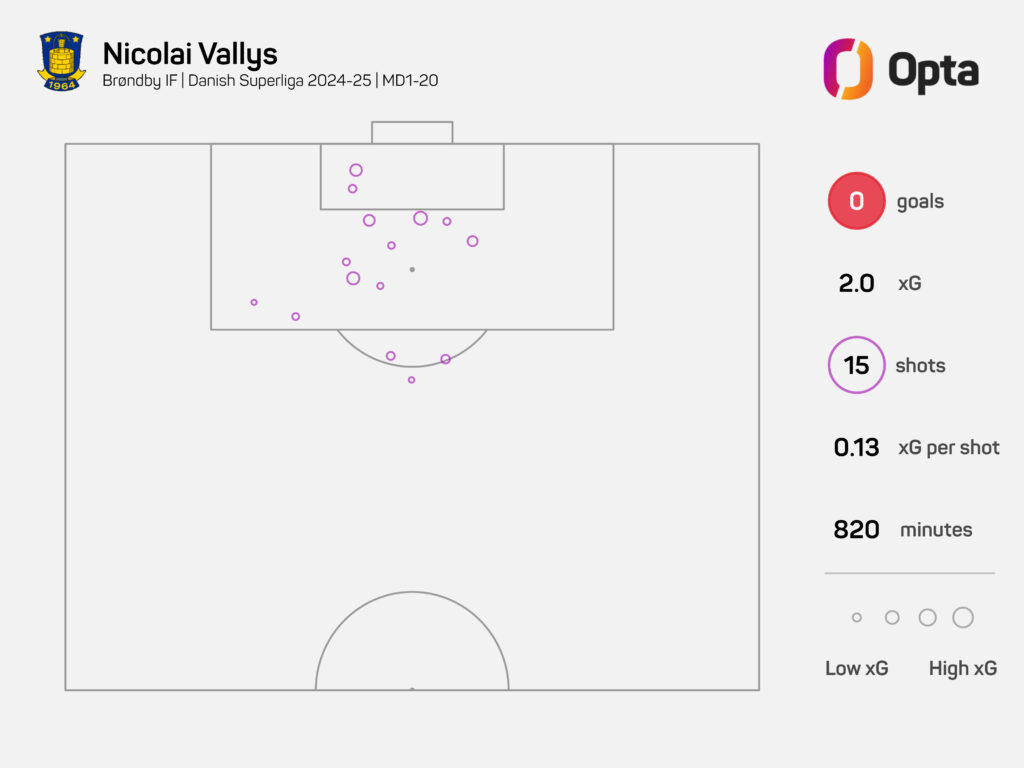Image resolution: width=1024 pixels, height=768 pixels.
Task: Click the penalty spot on the pitch
Action: 412,269
